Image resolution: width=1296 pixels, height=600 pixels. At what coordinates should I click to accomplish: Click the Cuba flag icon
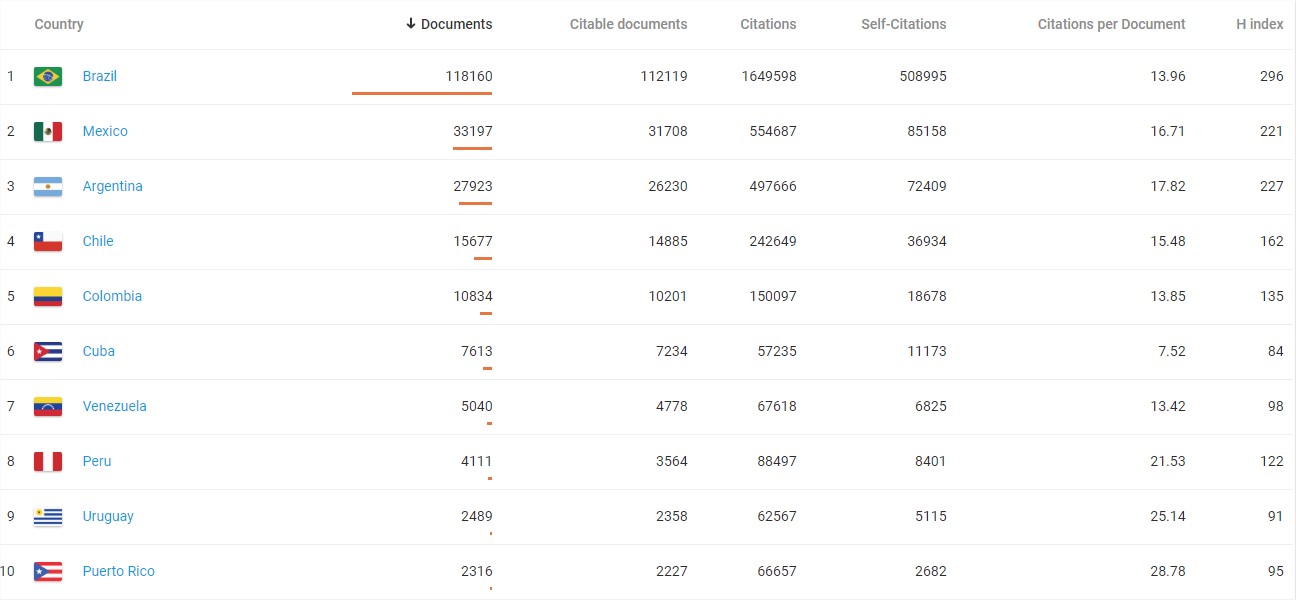(48, 352)
